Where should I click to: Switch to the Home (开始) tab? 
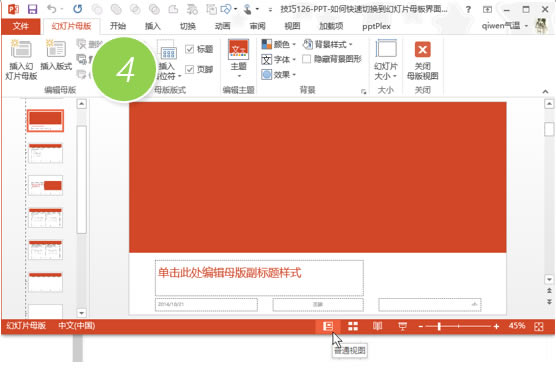click(118, 26)
